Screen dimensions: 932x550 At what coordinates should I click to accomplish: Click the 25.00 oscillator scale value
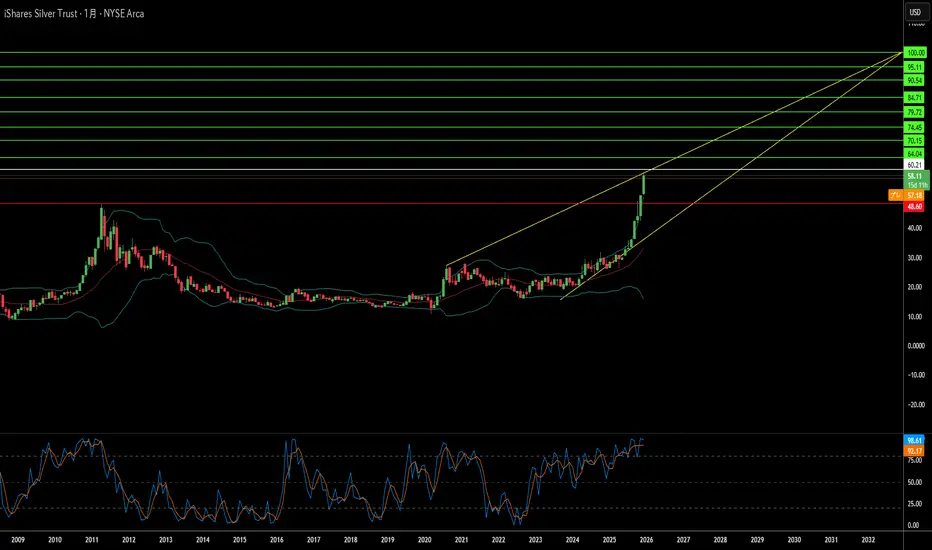915,504
